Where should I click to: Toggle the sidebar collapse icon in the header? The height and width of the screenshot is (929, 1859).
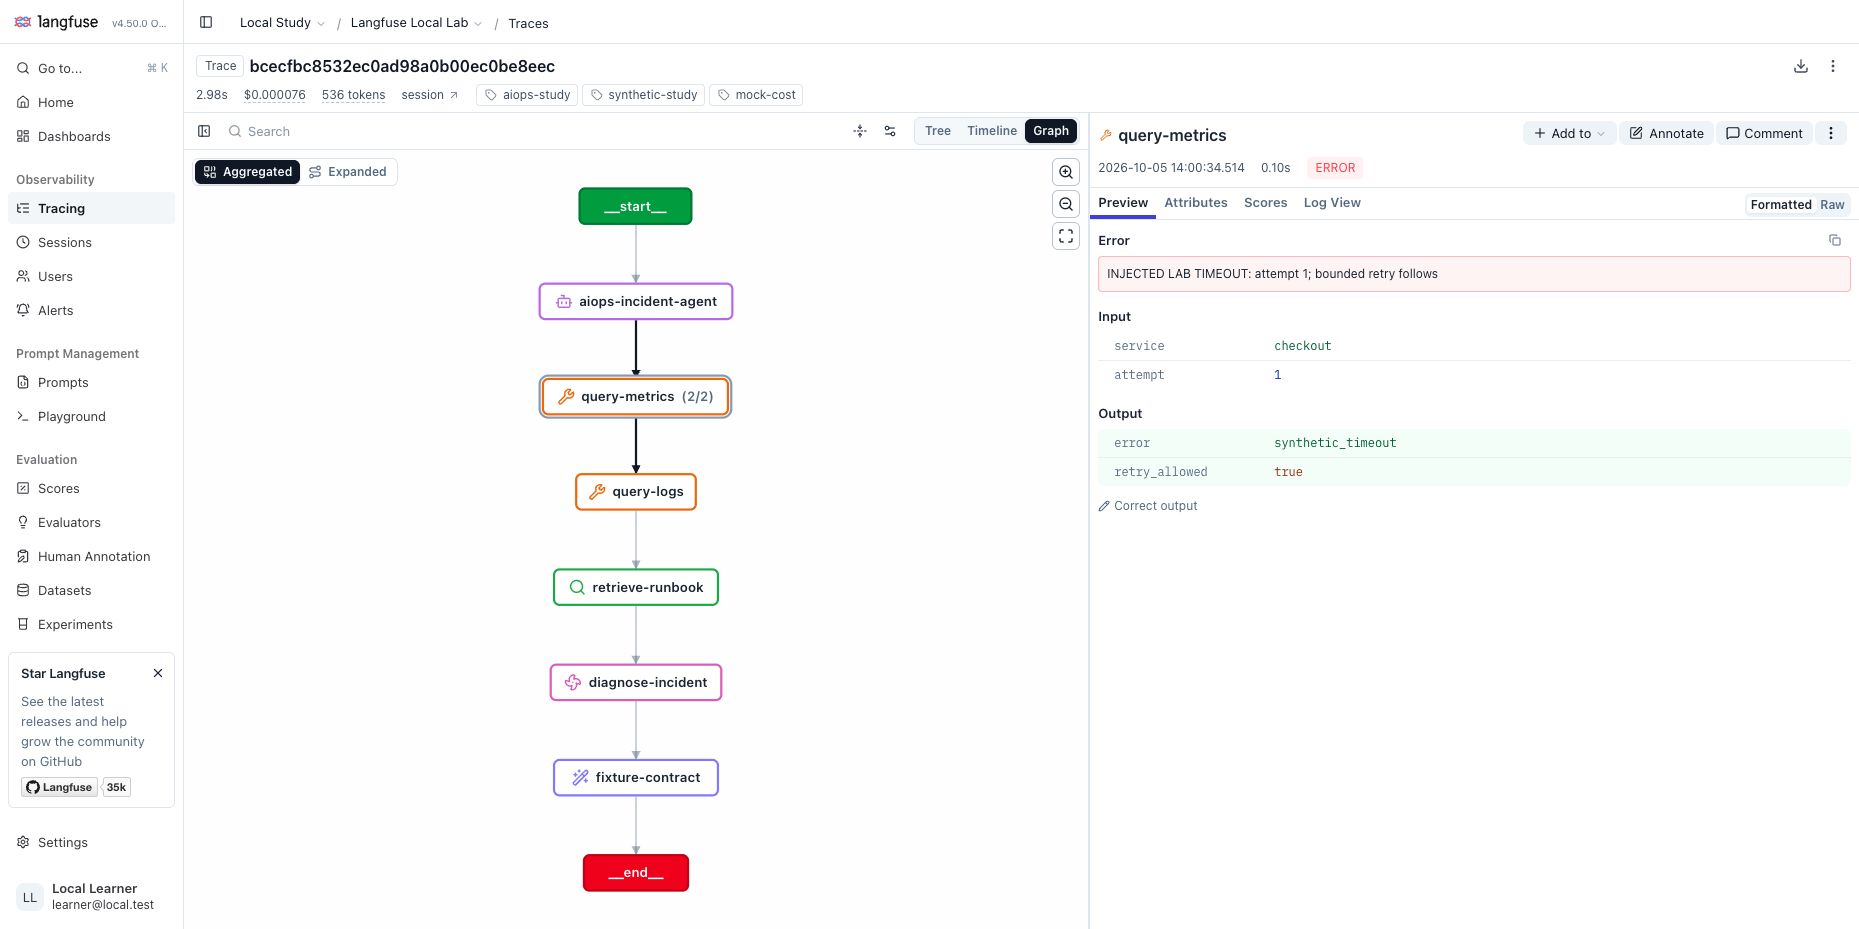(x=206, y=22)
